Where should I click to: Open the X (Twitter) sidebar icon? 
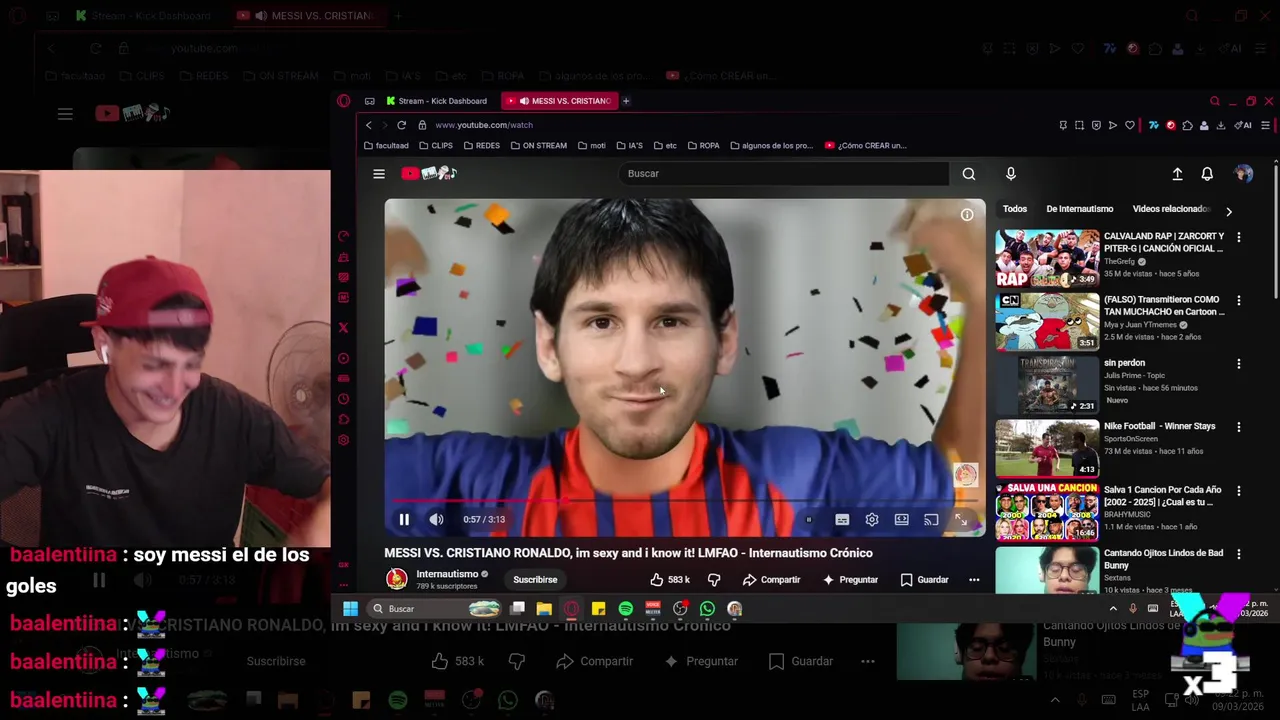(343, 328)
